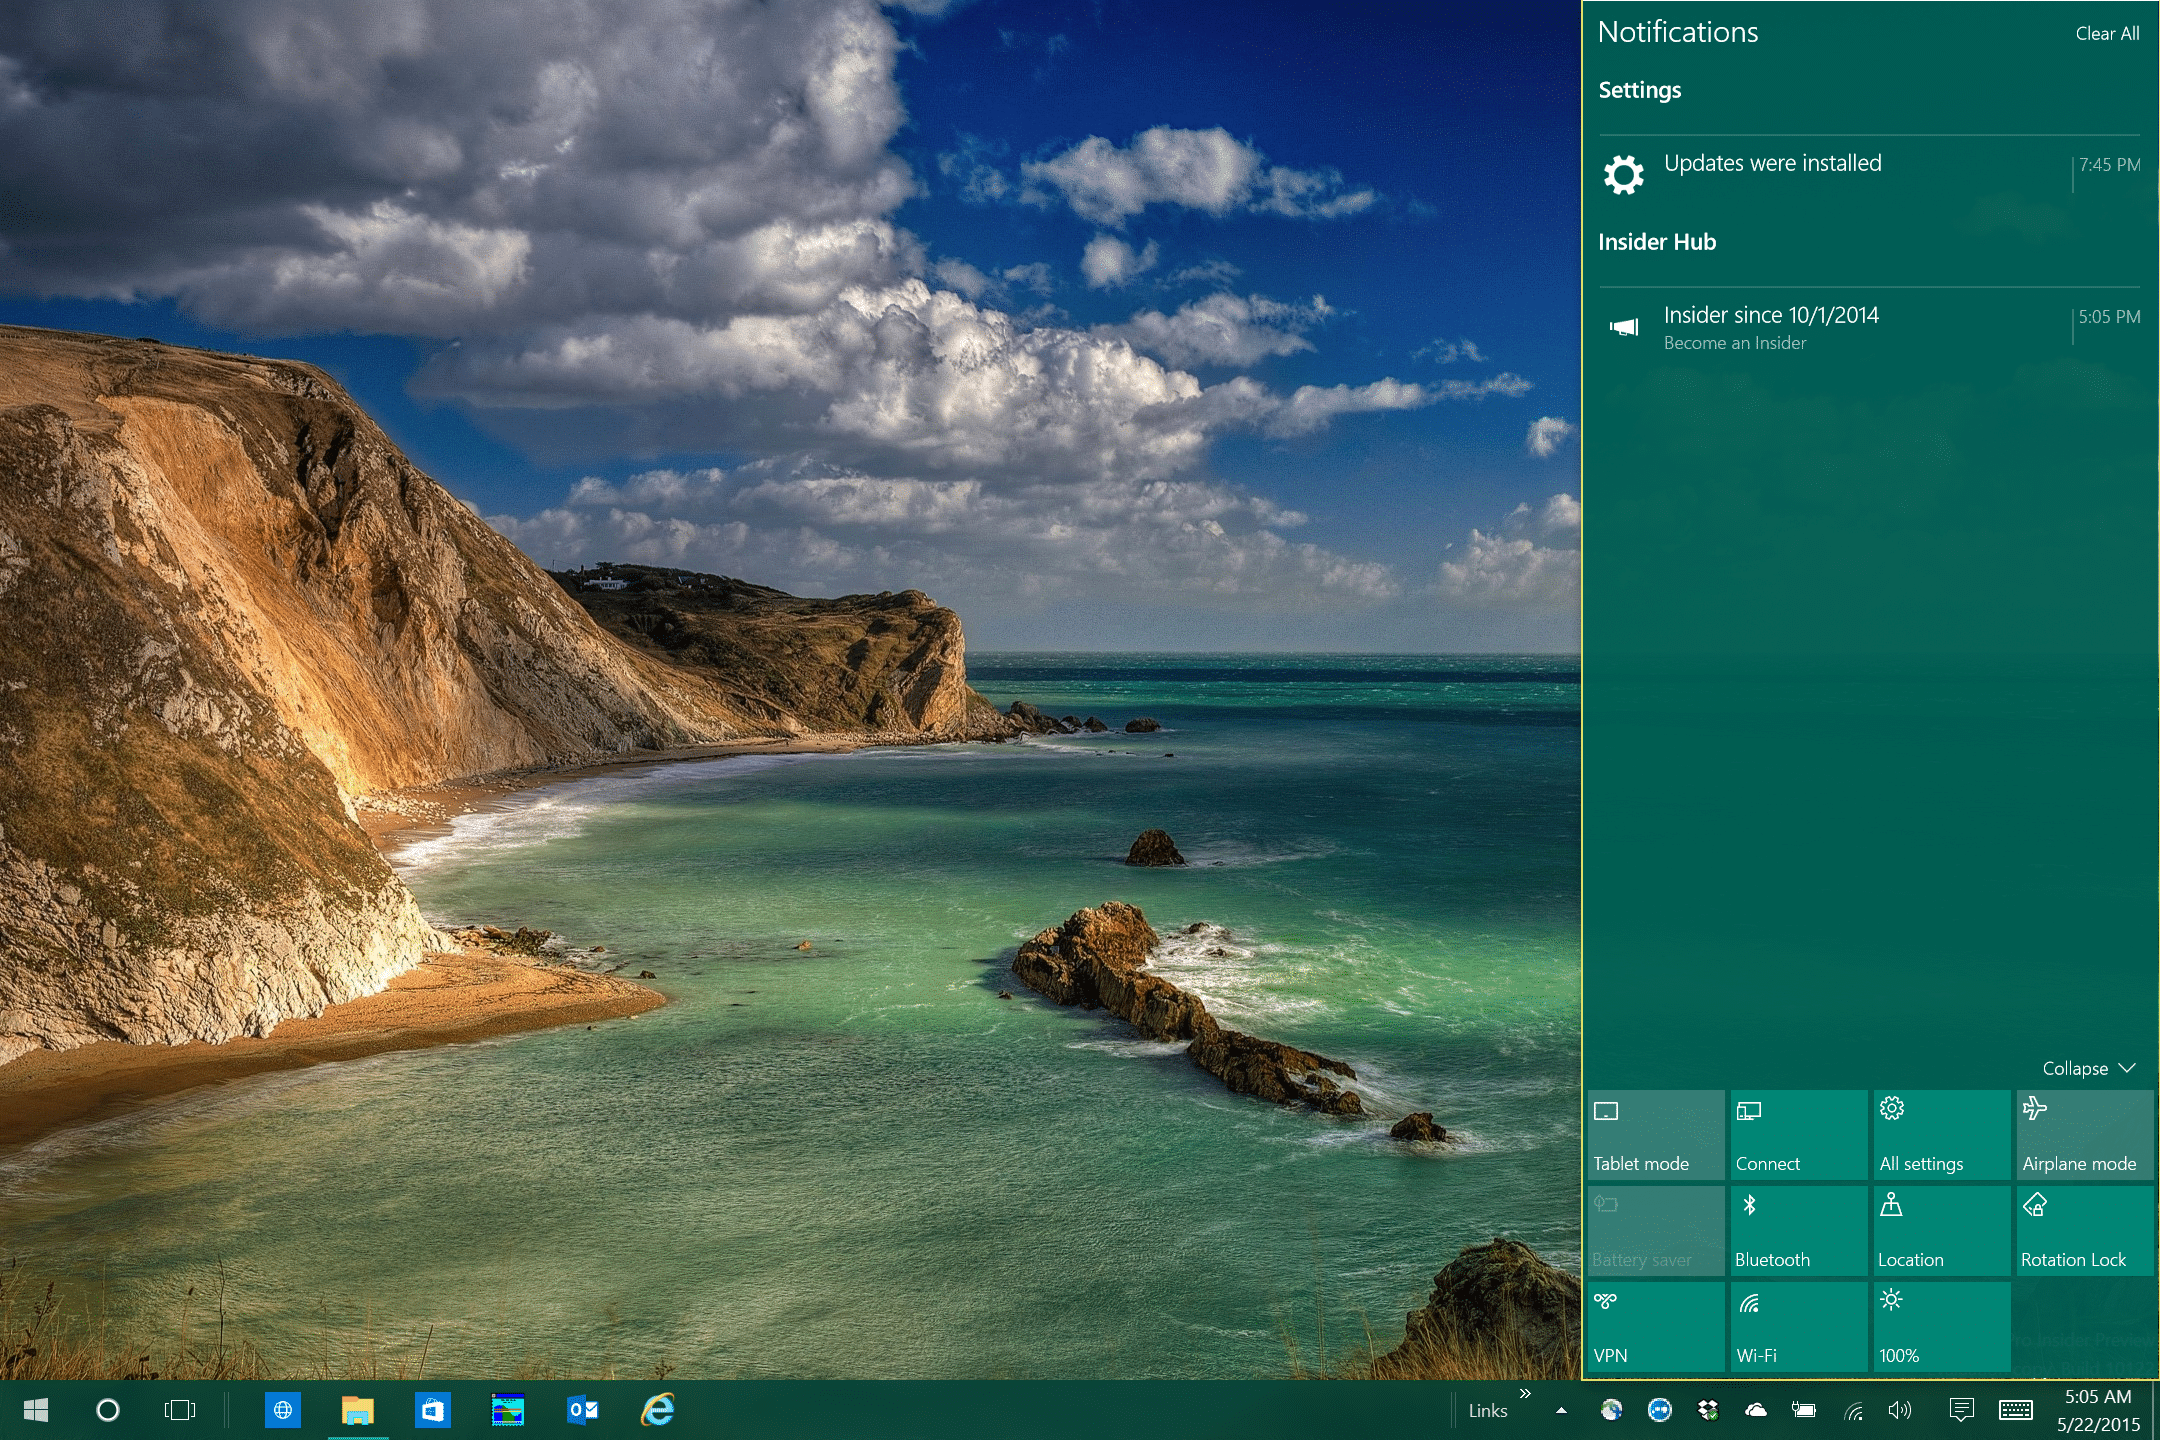Open the OneDrive cloud tray icon
Screen dimensions: 2160x1440
click(x=1756, y=1410)
